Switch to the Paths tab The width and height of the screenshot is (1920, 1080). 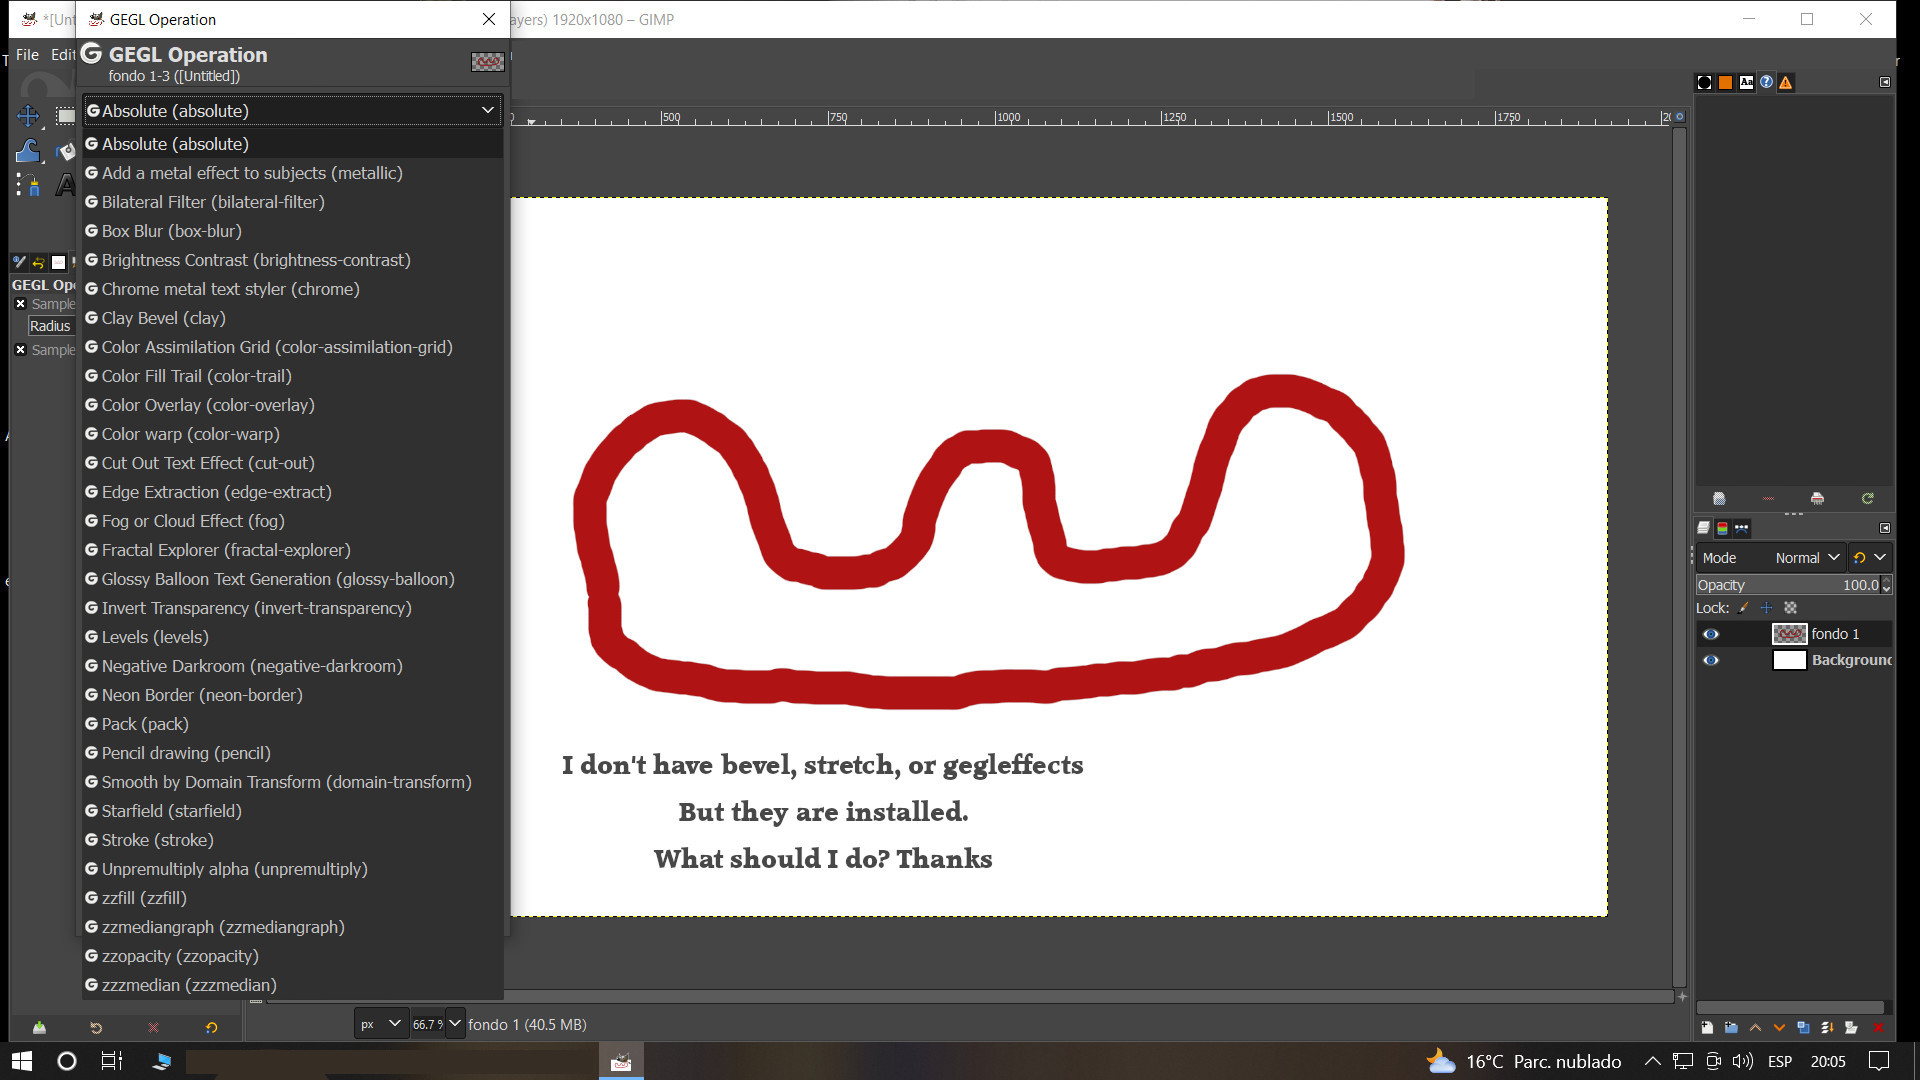[x=1741, y=528]
